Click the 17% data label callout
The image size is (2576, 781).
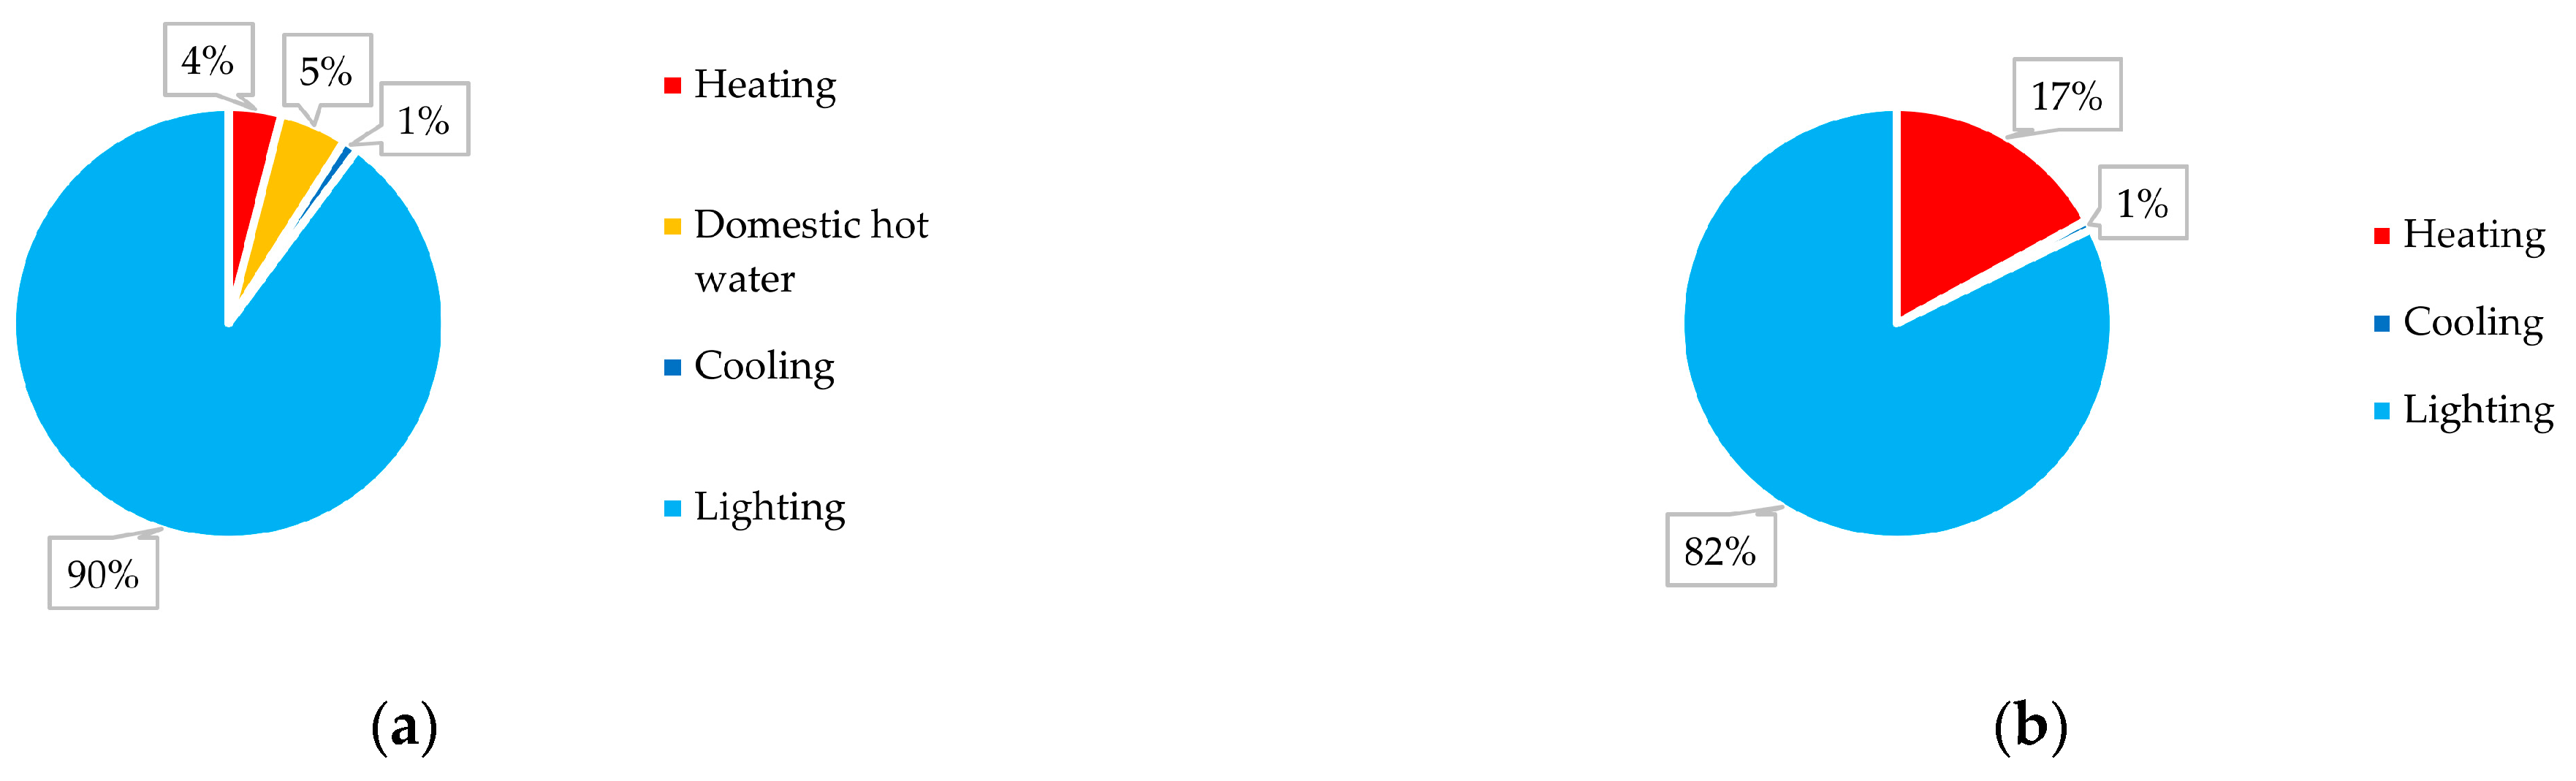coord(2066,95)
